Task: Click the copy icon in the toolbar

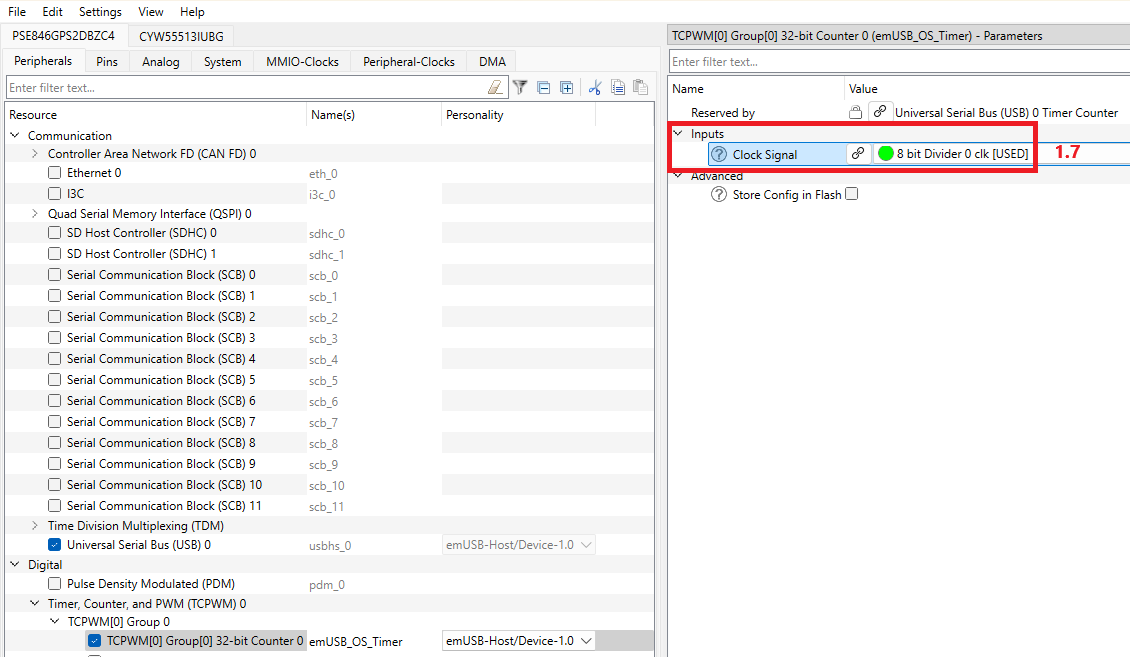Action: tap(618, 88)
